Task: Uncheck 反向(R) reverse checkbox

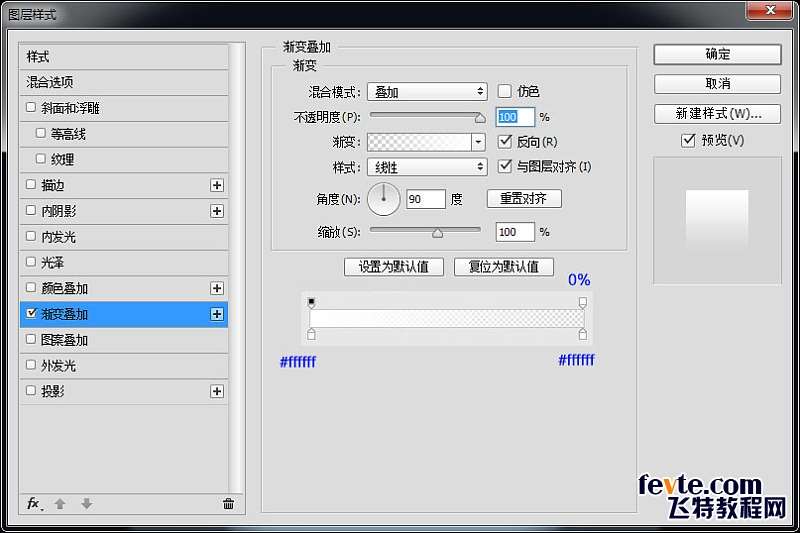Action: click(505, 141)
